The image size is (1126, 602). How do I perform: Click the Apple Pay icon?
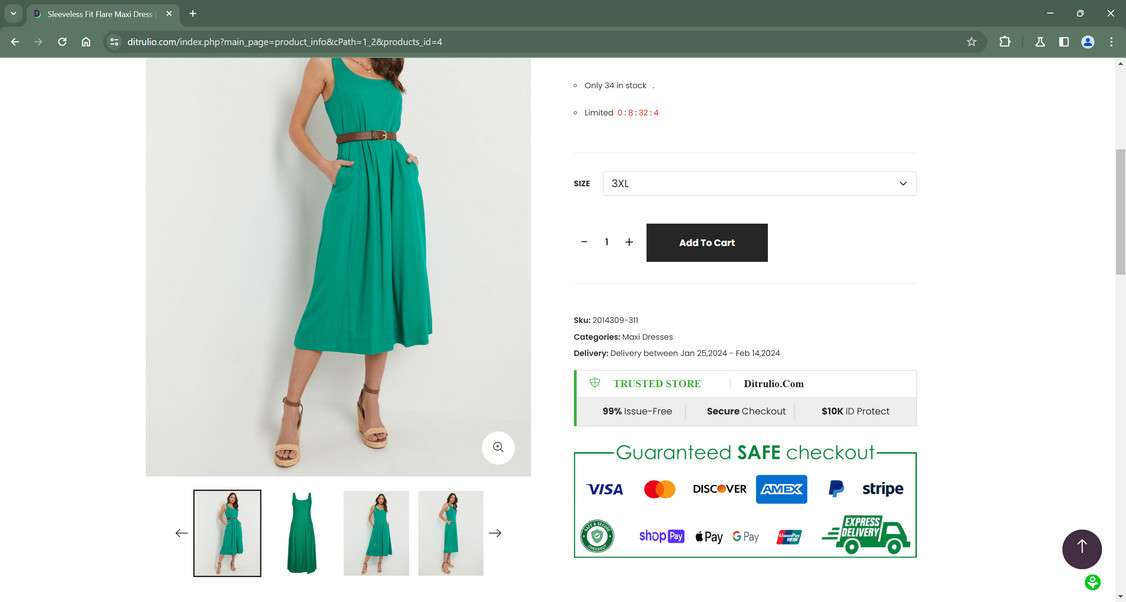coord(709,537)
